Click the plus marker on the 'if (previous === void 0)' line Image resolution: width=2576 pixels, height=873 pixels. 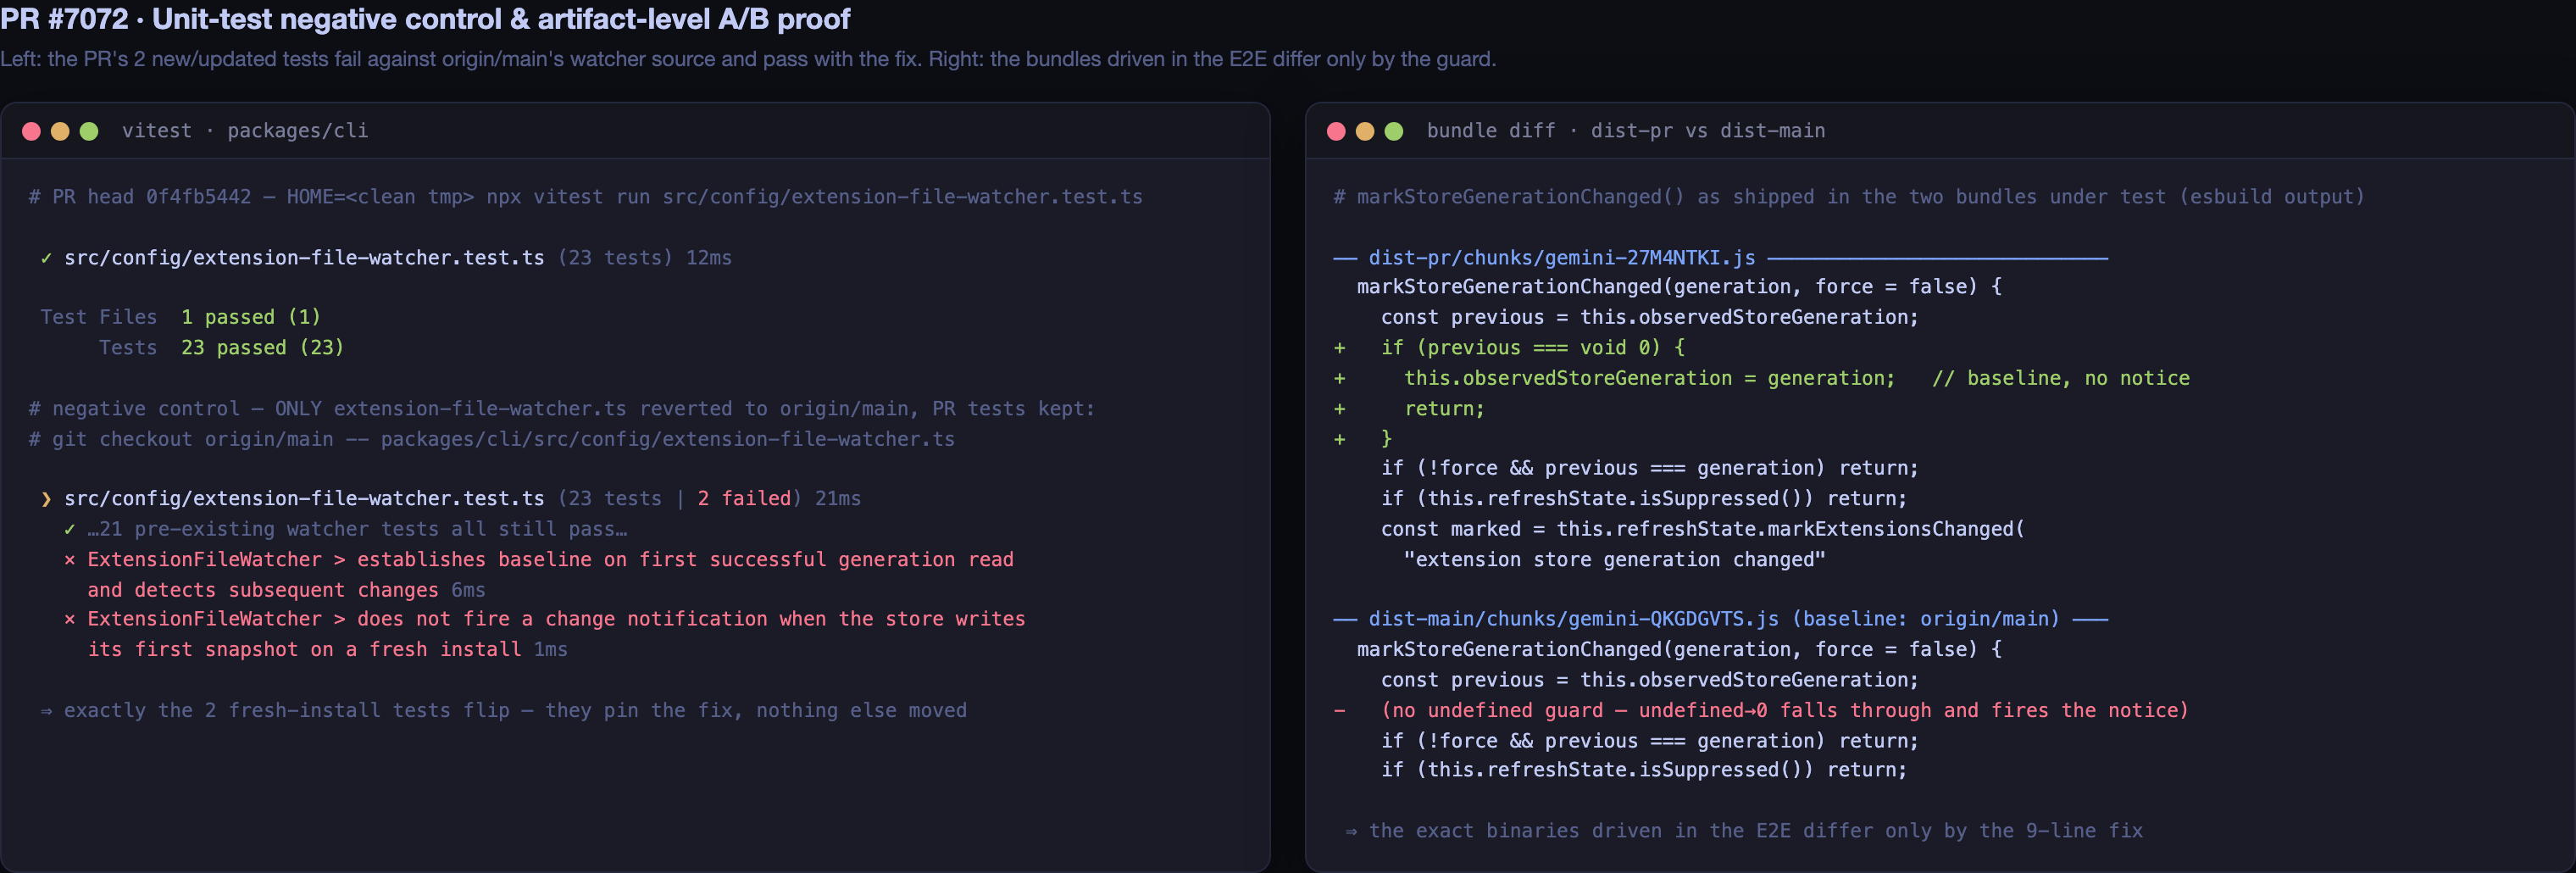click(1339, 348)
